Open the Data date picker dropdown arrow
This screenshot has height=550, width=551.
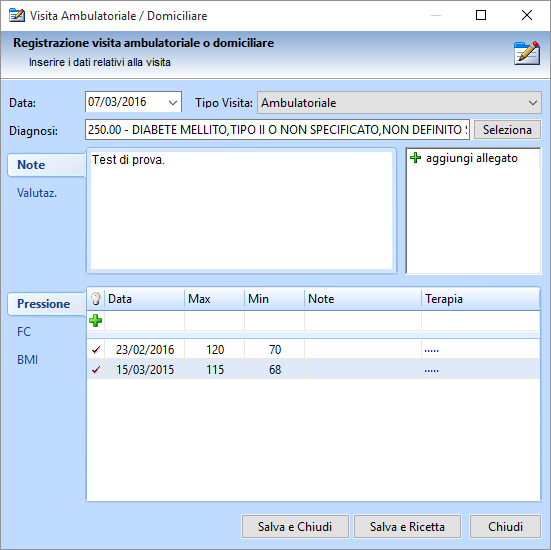173,103
